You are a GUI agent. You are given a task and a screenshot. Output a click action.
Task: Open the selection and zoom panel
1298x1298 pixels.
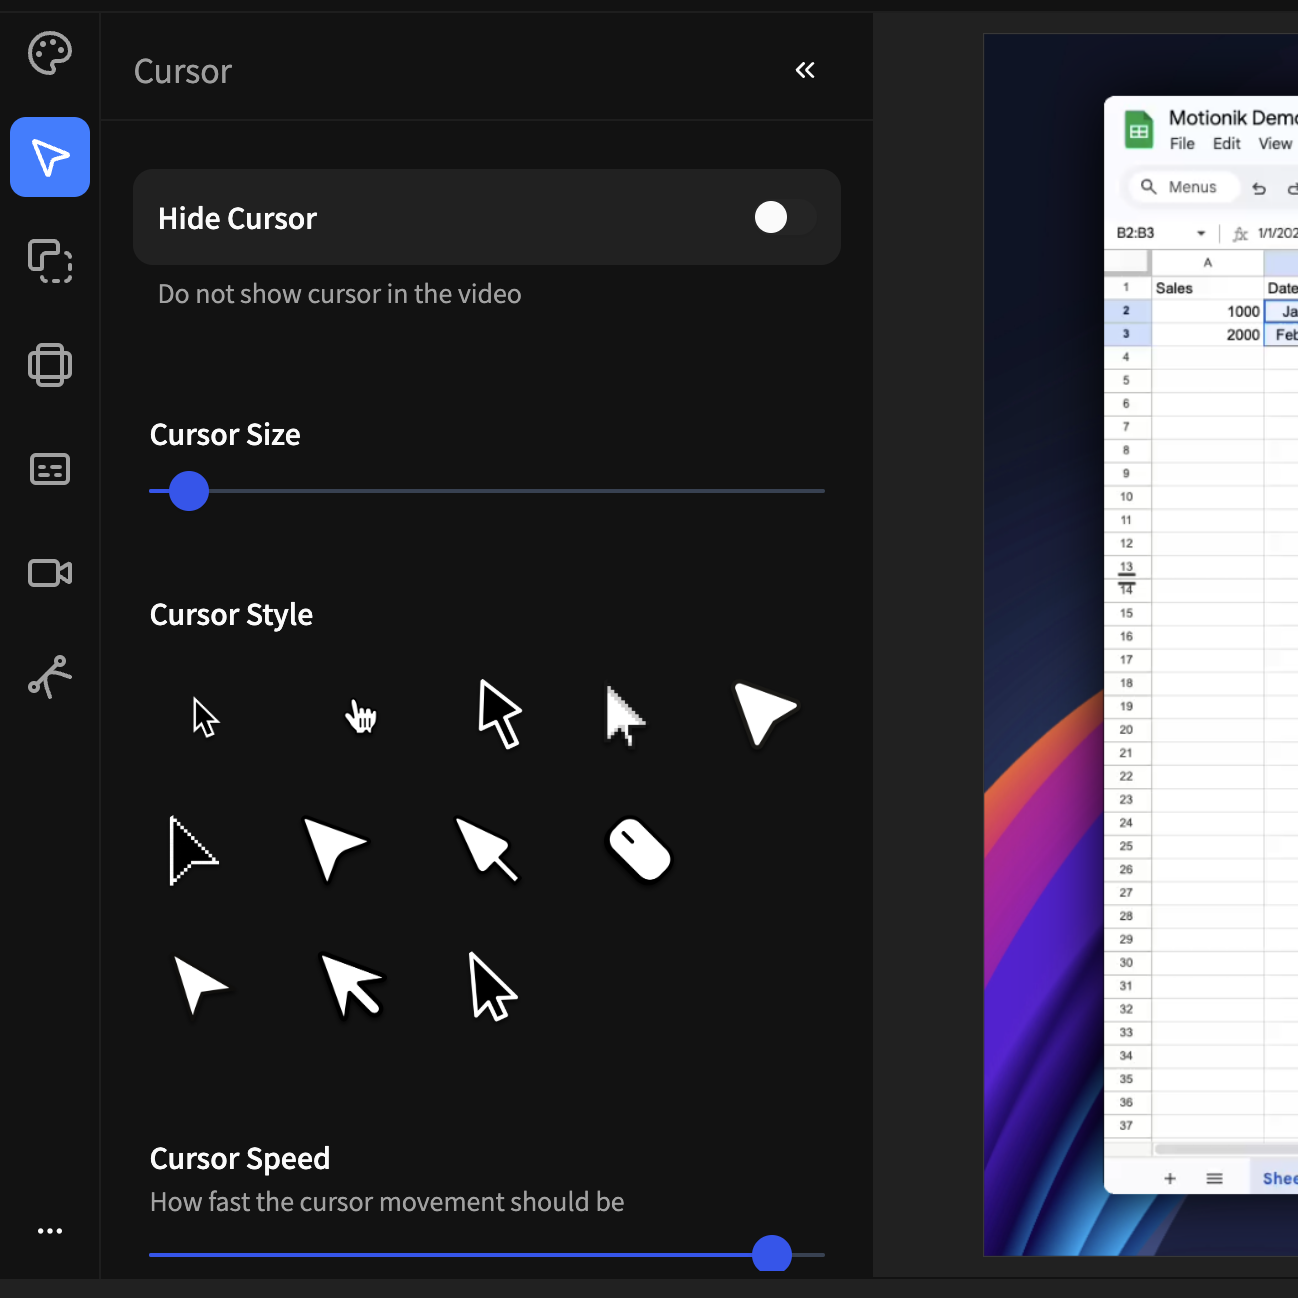pos(49,262)
